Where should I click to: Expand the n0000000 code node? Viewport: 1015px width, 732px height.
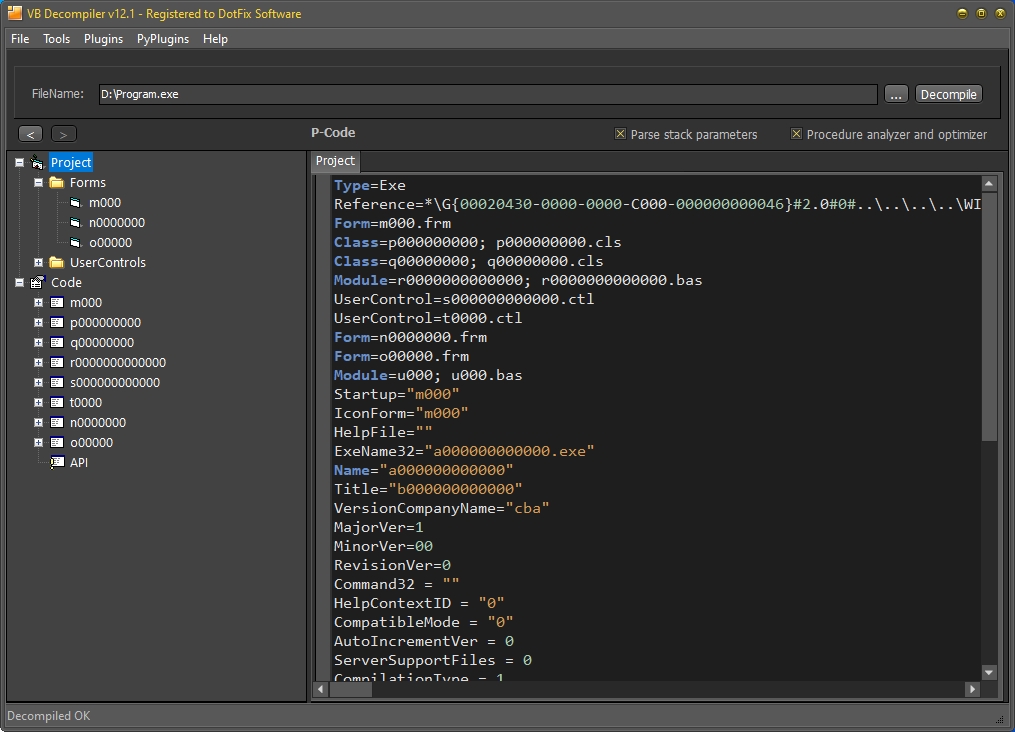pyautogui.click(x=38, y=423)
